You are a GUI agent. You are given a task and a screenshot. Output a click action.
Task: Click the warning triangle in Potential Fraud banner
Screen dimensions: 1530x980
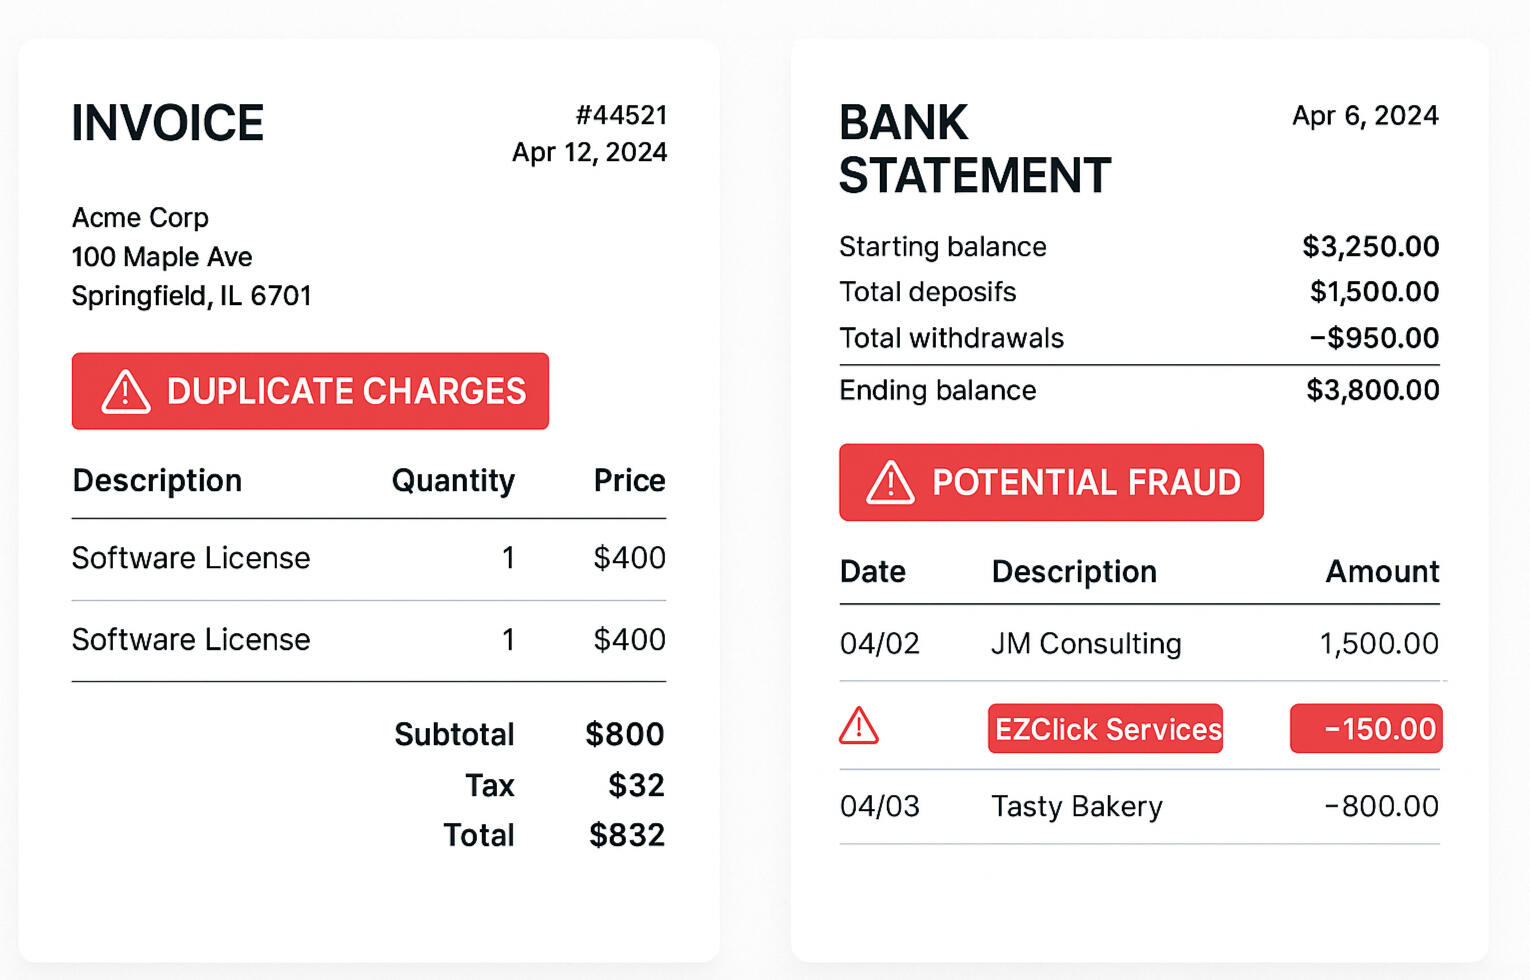[890, 482]
